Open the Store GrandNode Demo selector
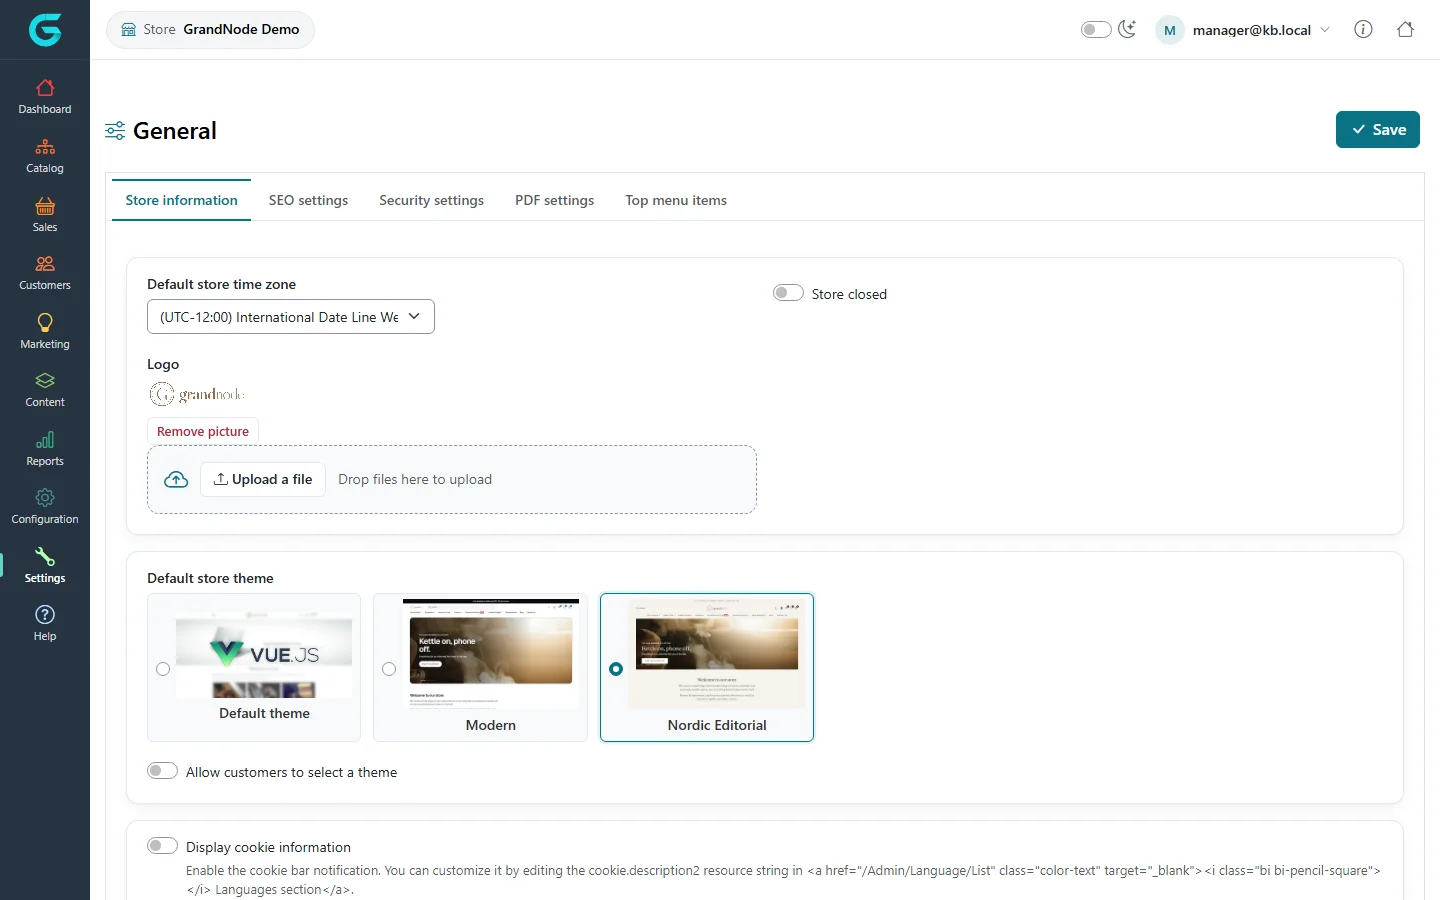This screenshot has height=900, width=1440. pos(210,30)
